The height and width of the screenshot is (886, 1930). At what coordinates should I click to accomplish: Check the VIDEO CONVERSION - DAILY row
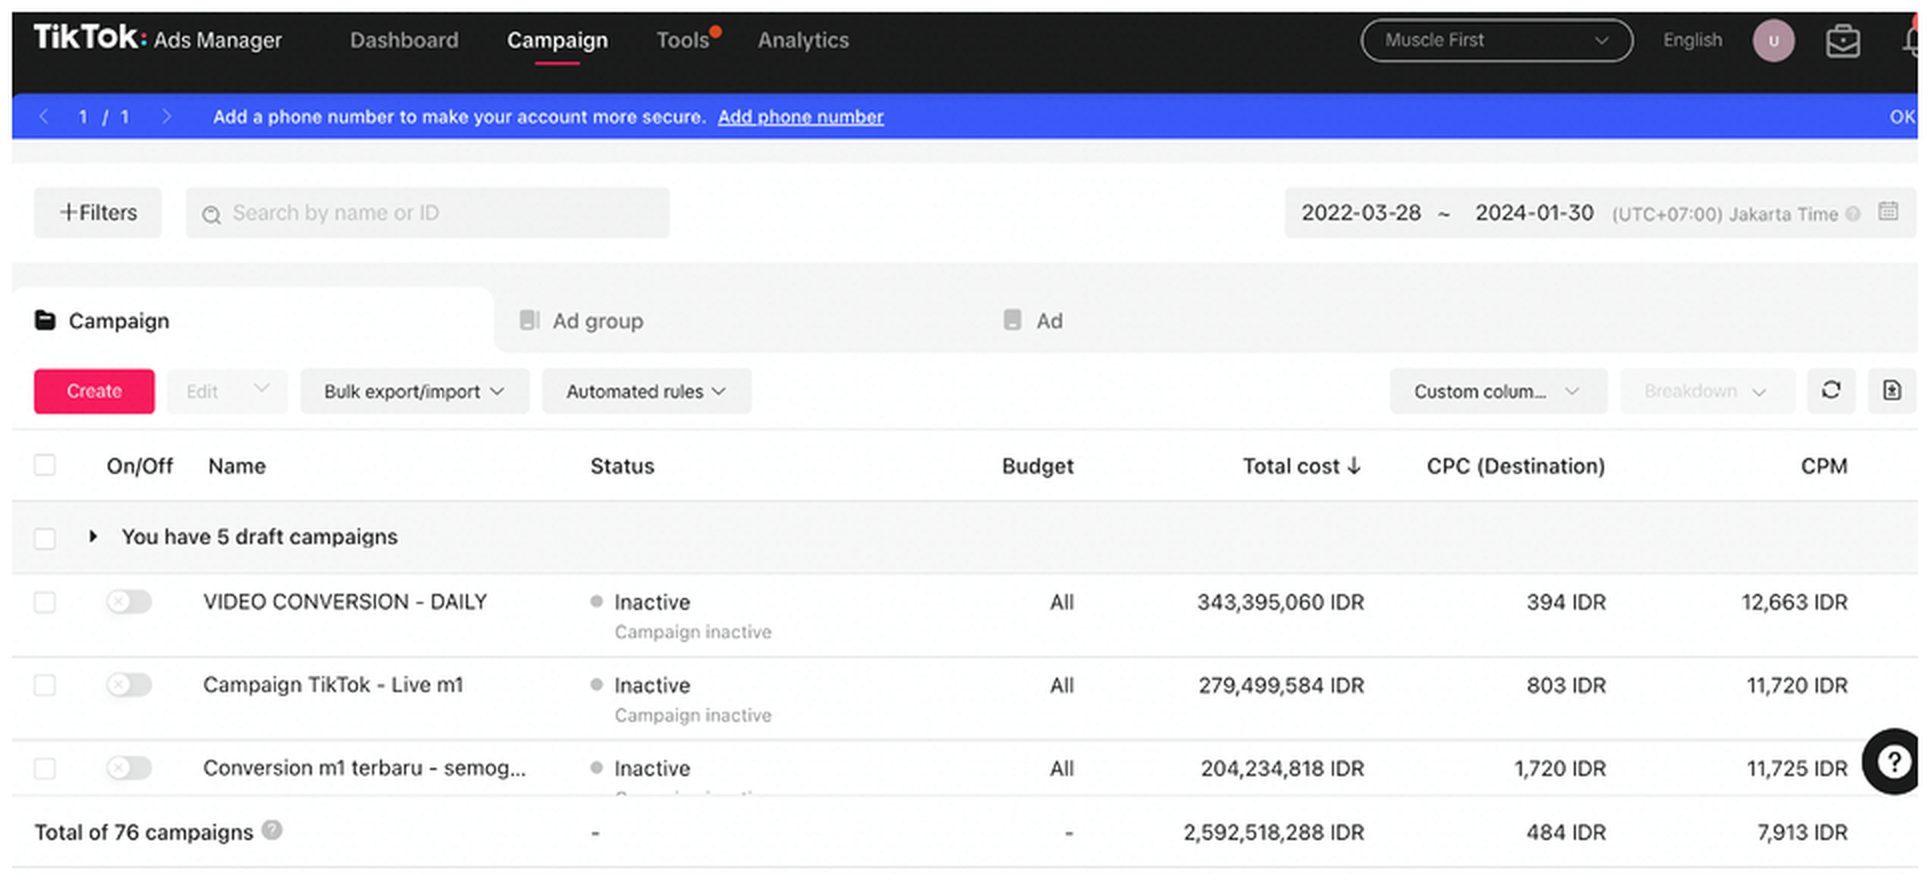point(45,602)
